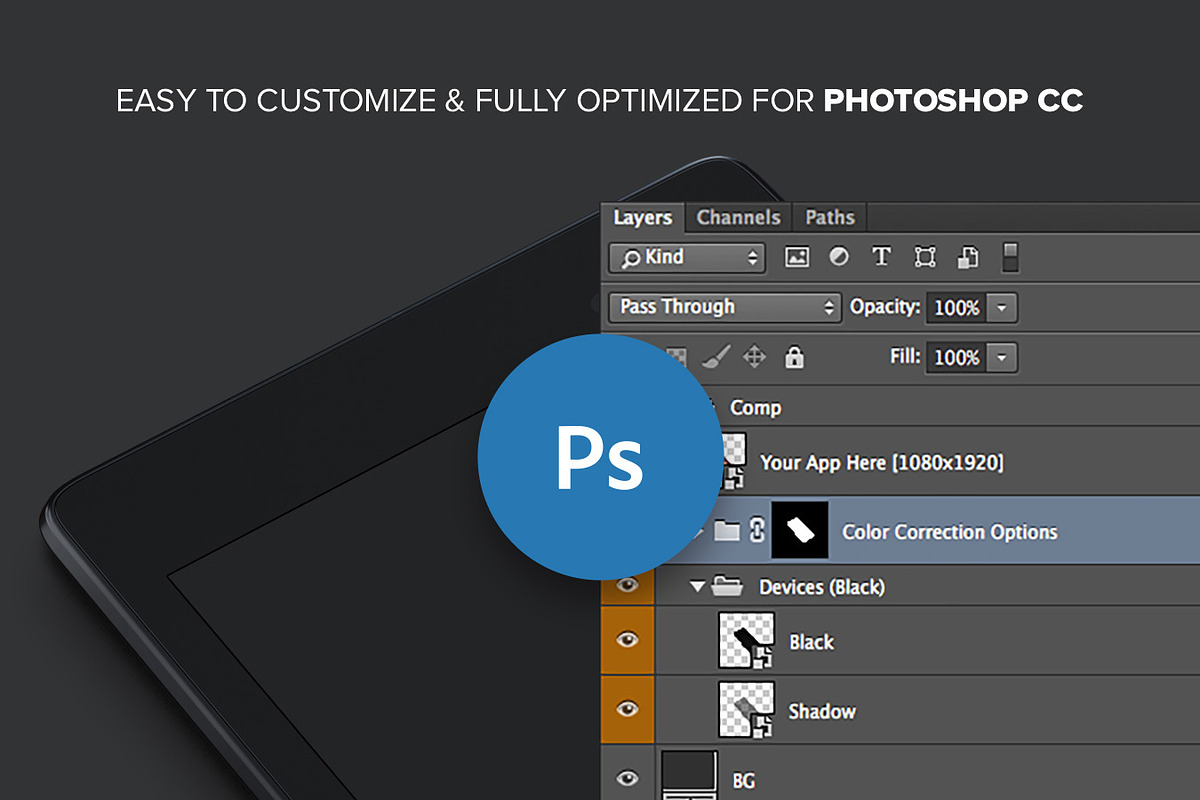
Task: Open the Opacity slider dropdown arrow
Action: (1002, 308)
